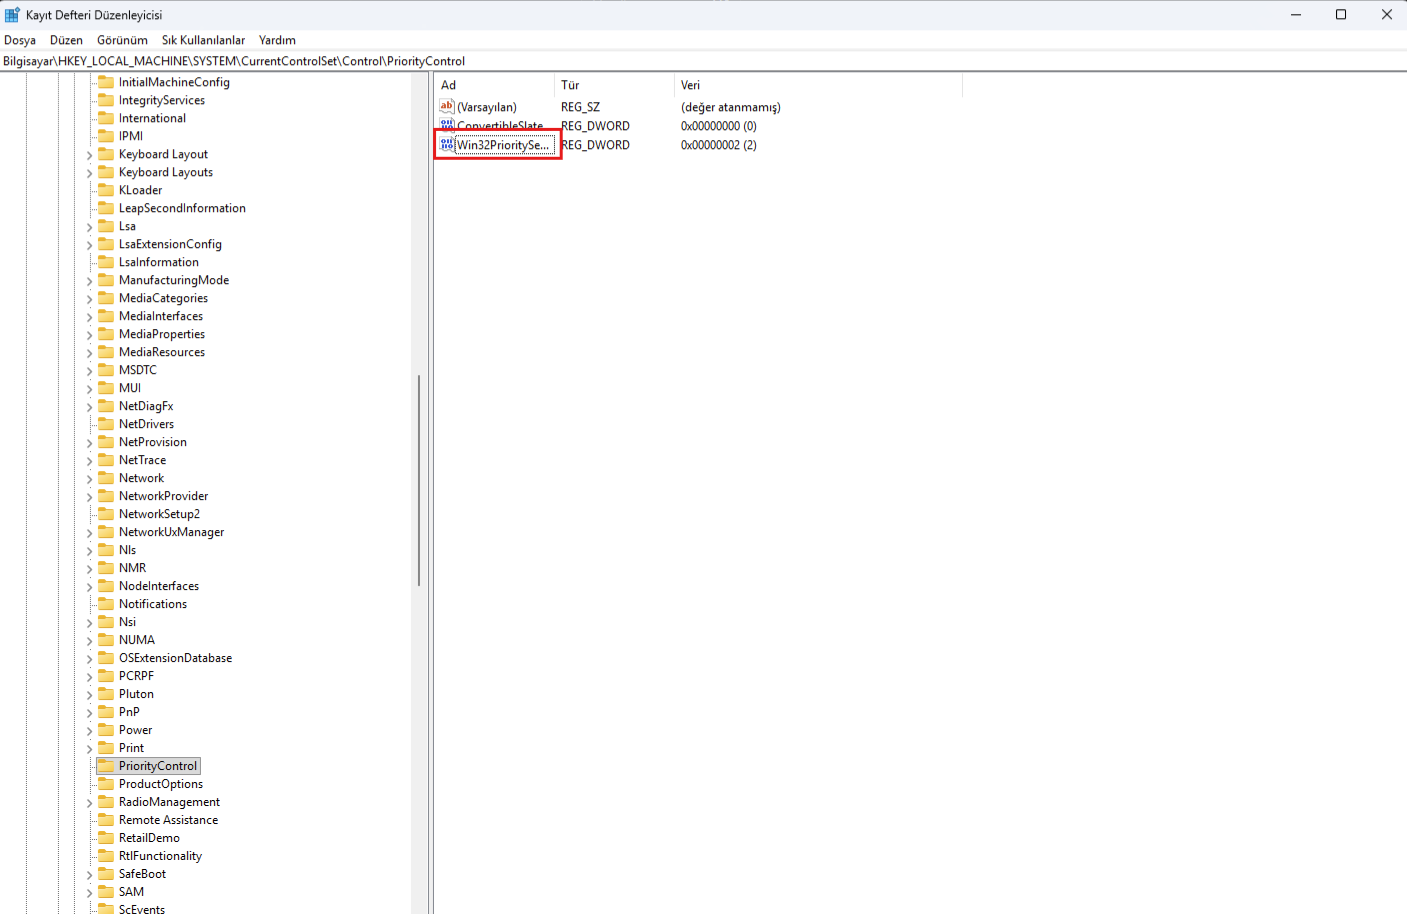Maximize the Registry Editor window

pos(1341,14)
